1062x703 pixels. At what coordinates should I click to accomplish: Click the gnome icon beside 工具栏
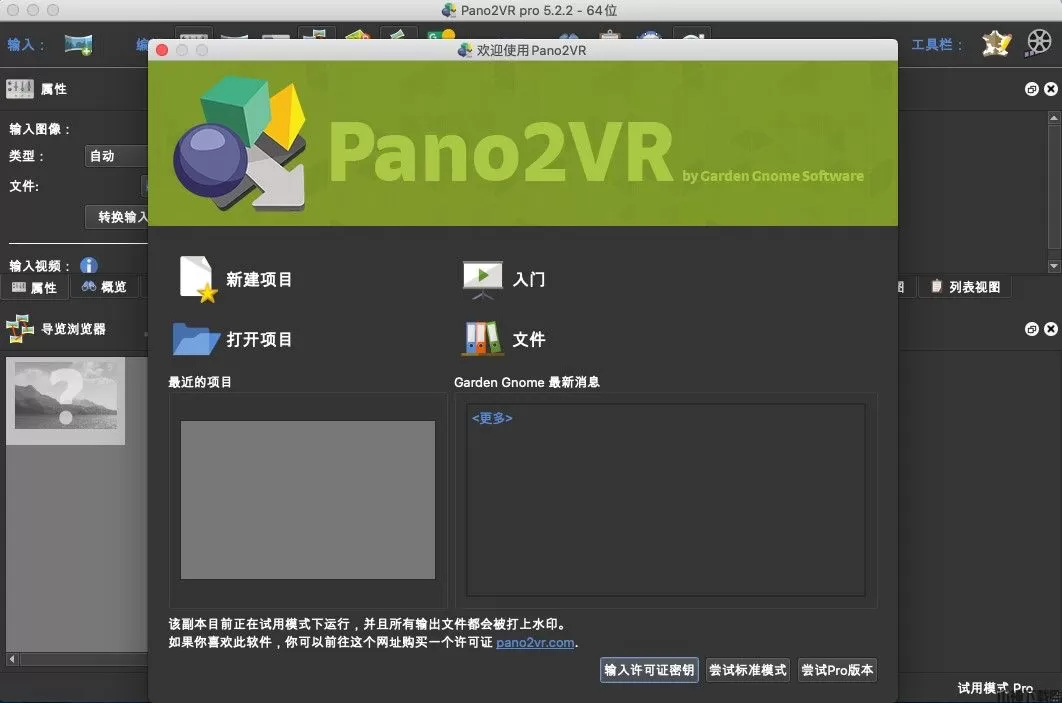pyautogui.click(x=996, y=44)
